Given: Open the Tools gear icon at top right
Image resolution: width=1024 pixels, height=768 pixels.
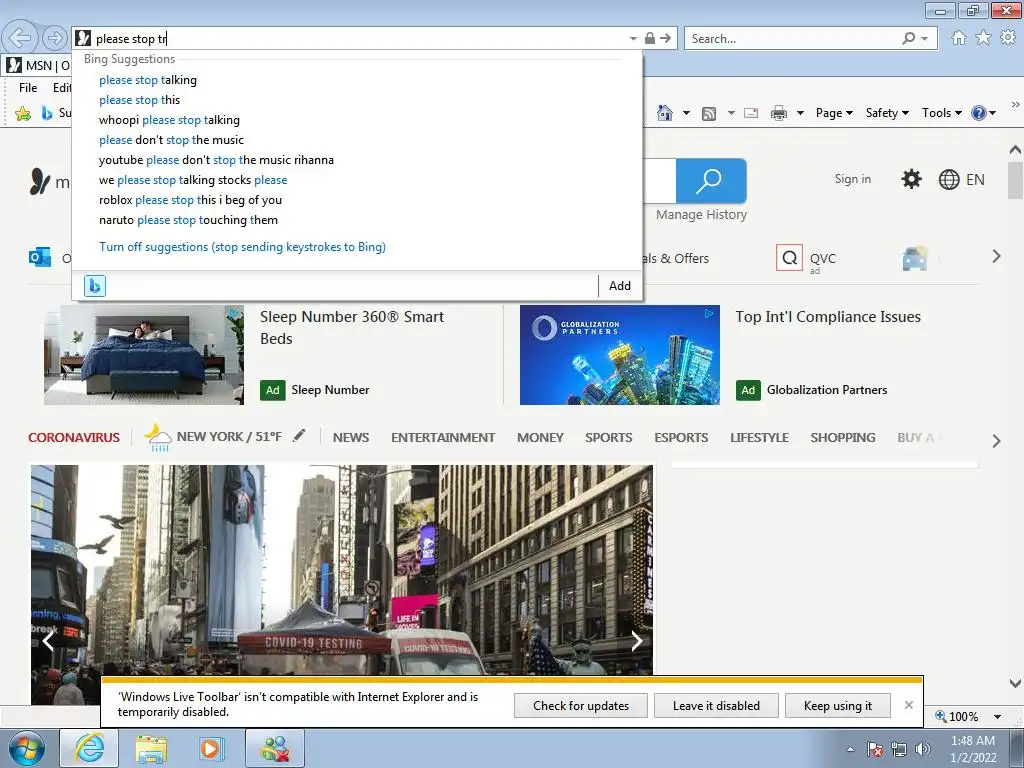Looking at the screenshot, I should [x=1008, y=38].
